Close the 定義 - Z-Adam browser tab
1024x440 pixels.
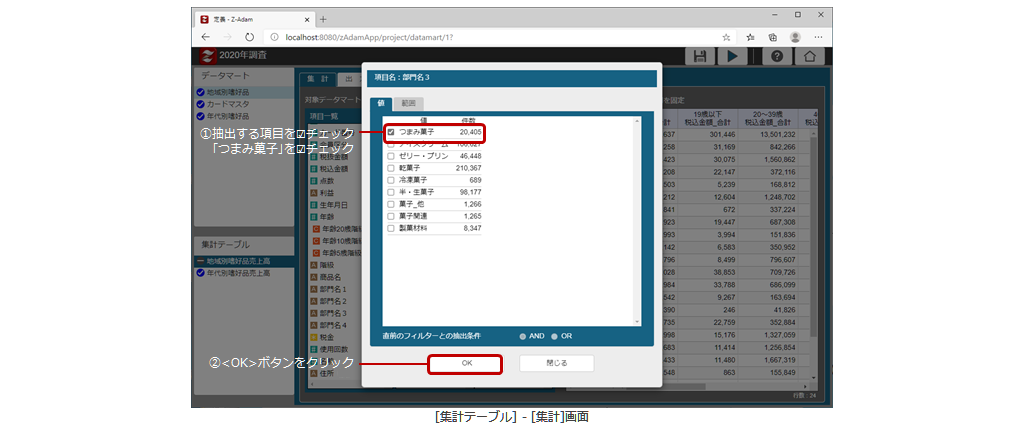pyautogui.click(x=307, y=19)
